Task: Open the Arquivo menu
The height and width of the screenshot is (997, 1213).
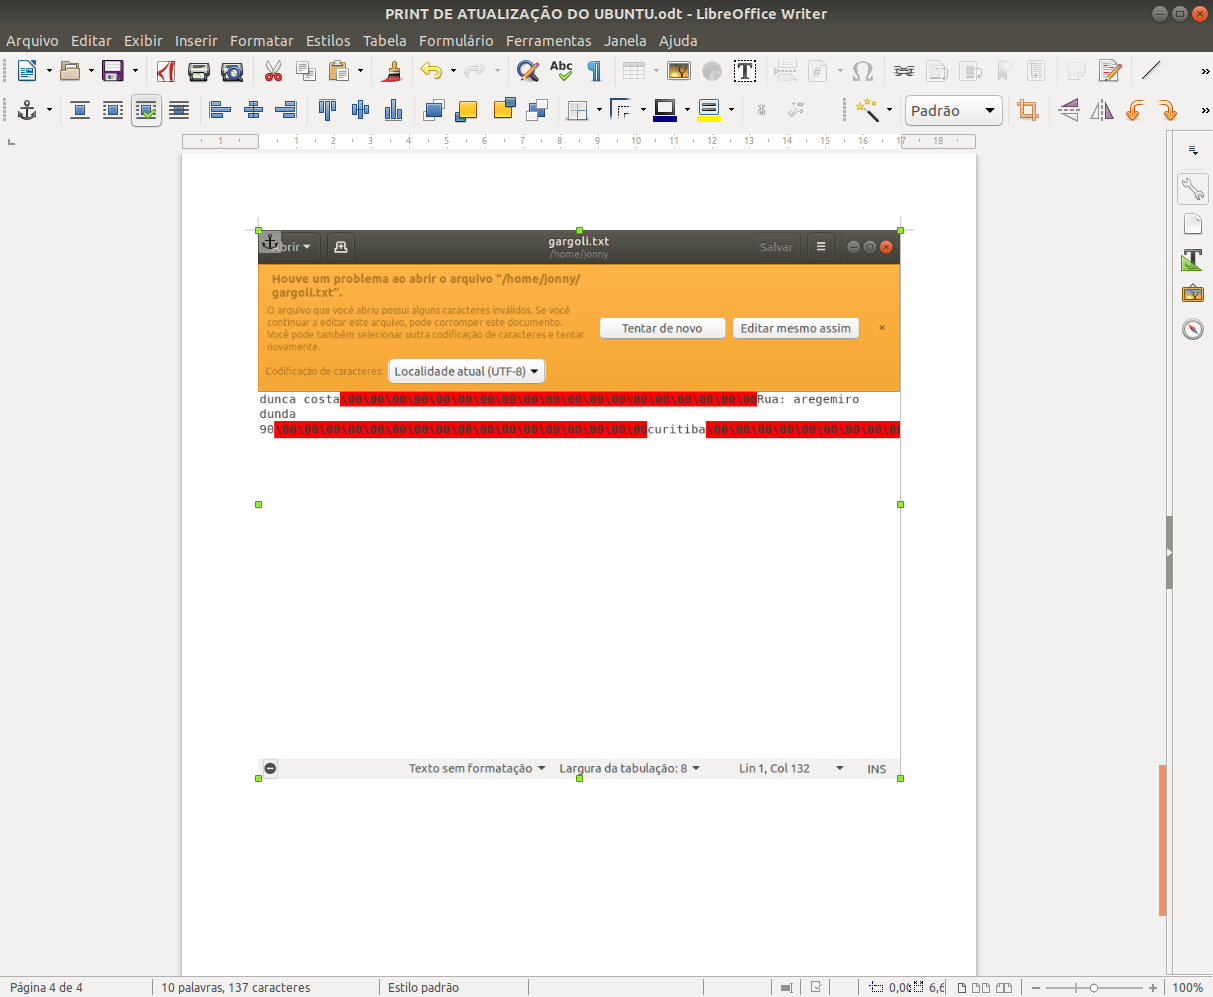Action: (x=33, y=41)
